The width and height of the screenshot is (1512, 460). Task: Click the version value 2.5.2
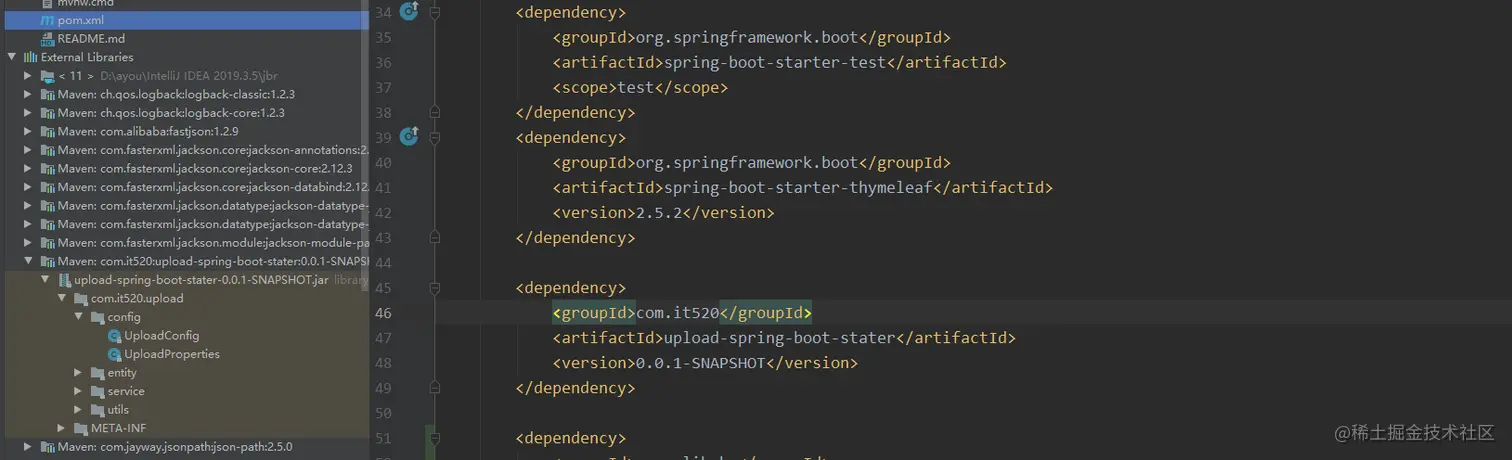click(659, 213)
